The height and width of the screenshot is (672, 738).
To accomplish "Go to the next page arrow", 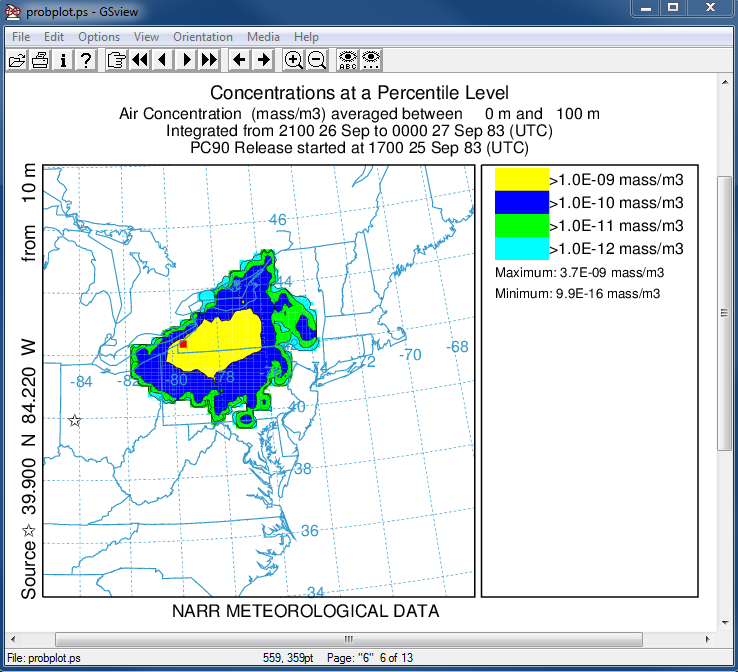I will (186, 60).
